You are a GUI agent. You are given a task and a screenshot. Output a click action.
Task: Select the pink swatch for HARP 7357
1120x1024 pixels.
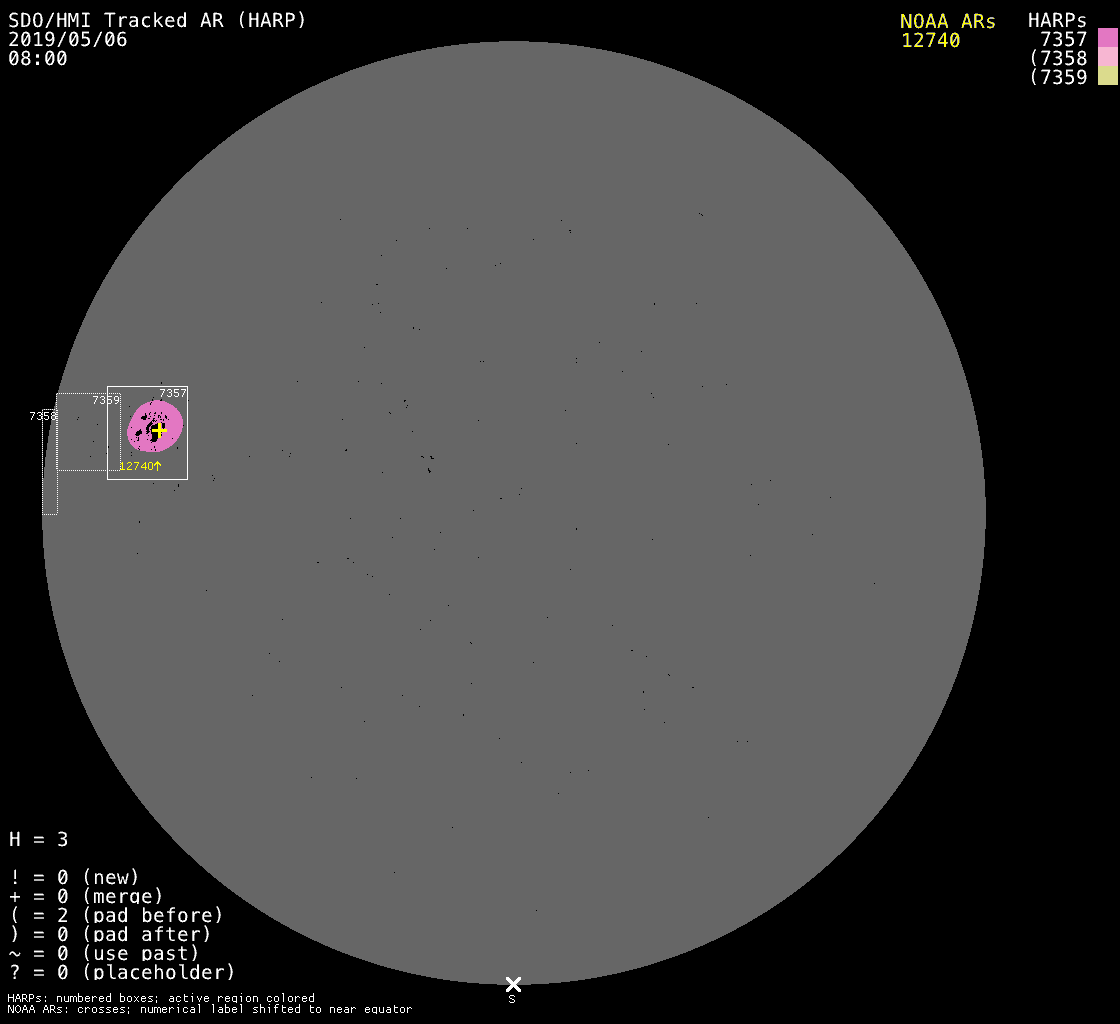coord(1107,38)
